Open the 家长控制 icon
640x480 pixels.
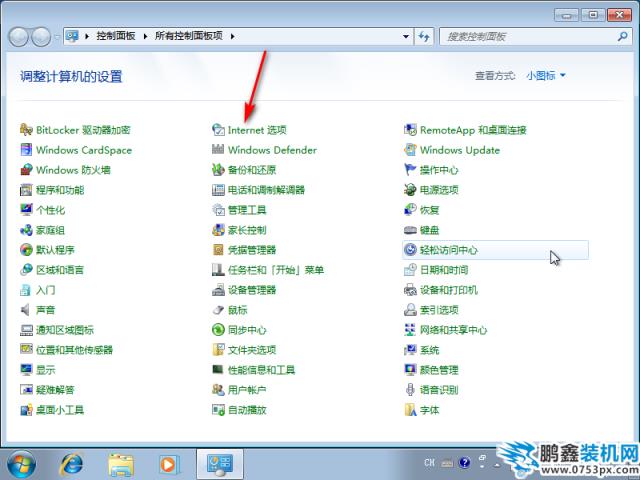[218, 230]
